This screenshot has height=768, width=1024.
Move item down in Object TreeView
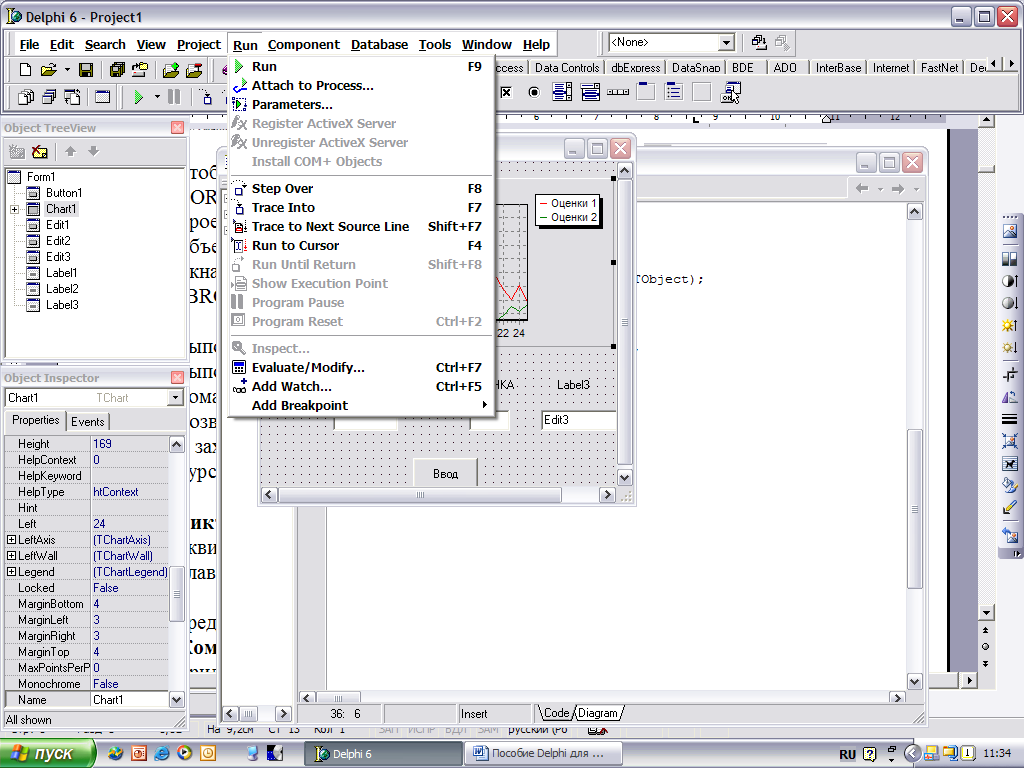coord(93,152)
